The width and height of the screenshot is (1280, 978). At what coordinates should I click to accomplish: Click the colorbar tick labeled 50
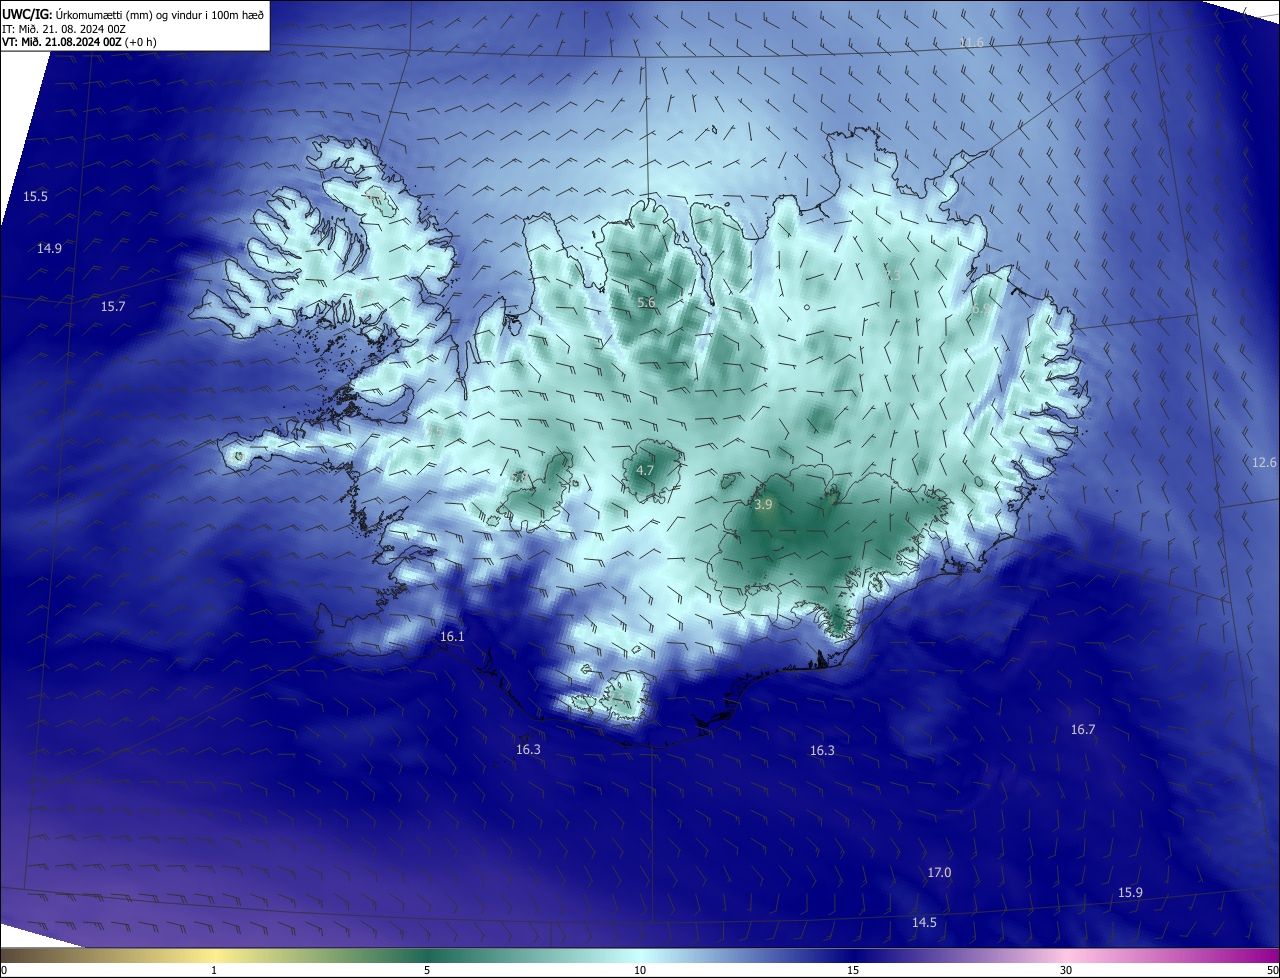pyautogui.click(x=1272, y=970)
